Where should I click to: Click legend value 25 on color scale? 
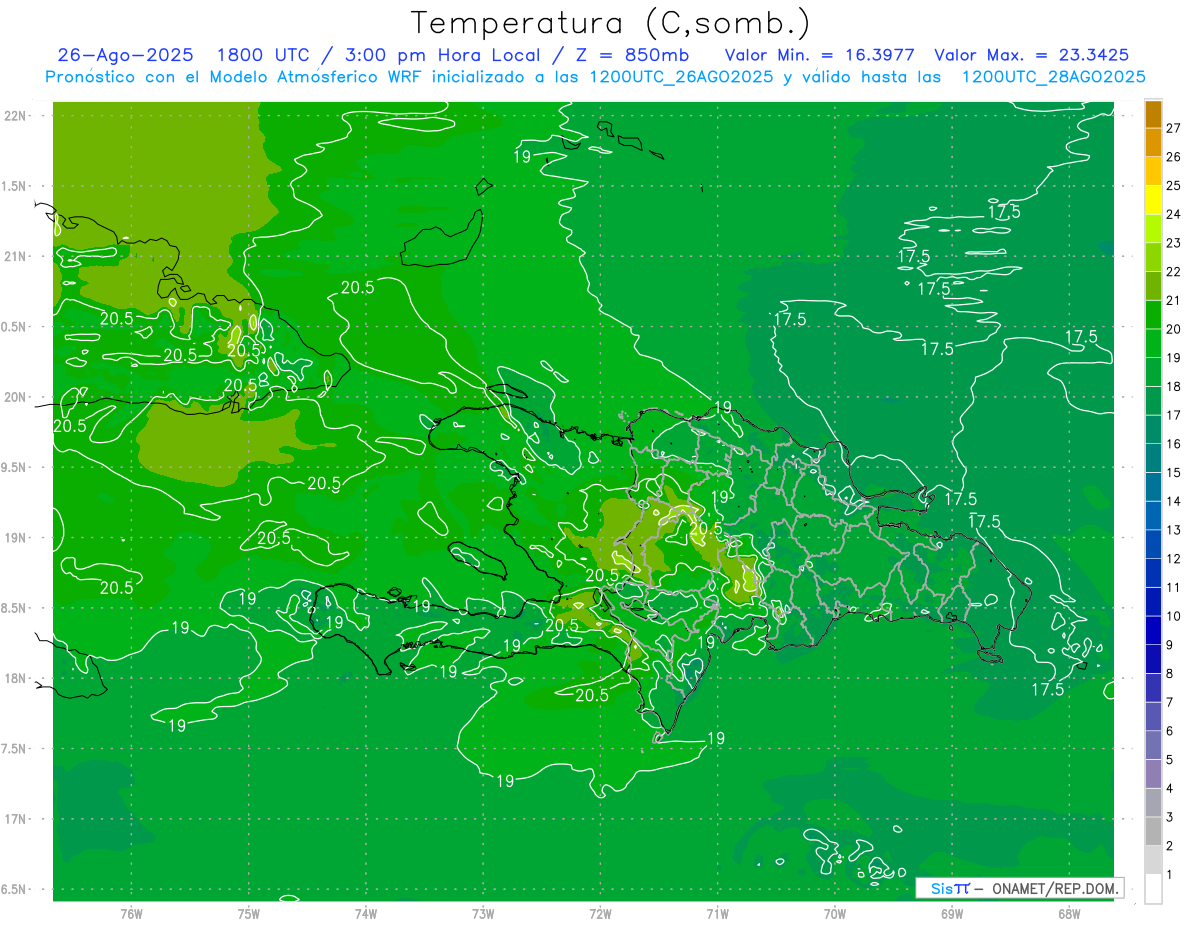1174,185
